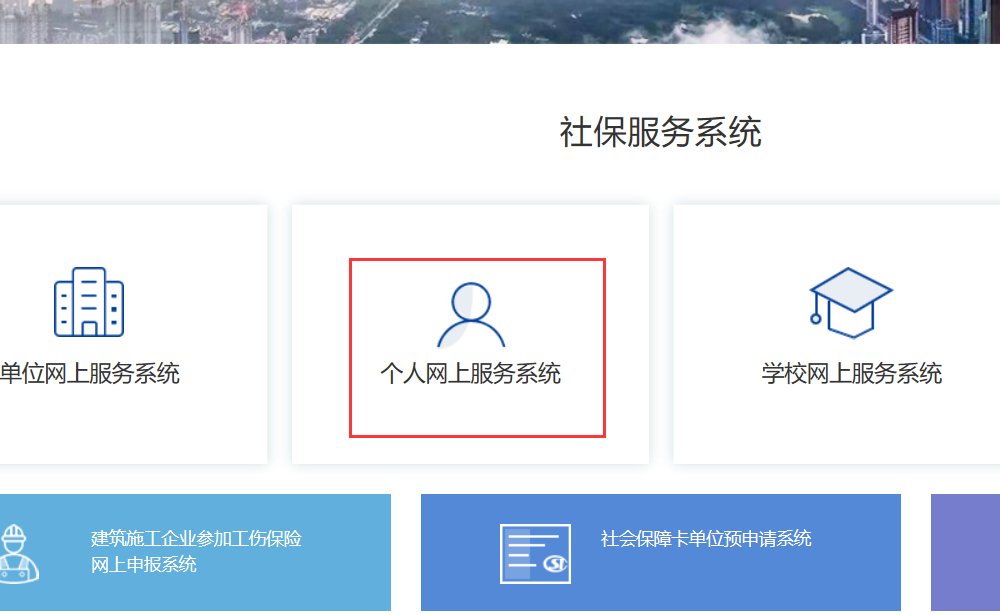This screenshot has width=1000, height=615.
Task: Click the 社保服务系统 page heading
Action: [x=660, y=131]
